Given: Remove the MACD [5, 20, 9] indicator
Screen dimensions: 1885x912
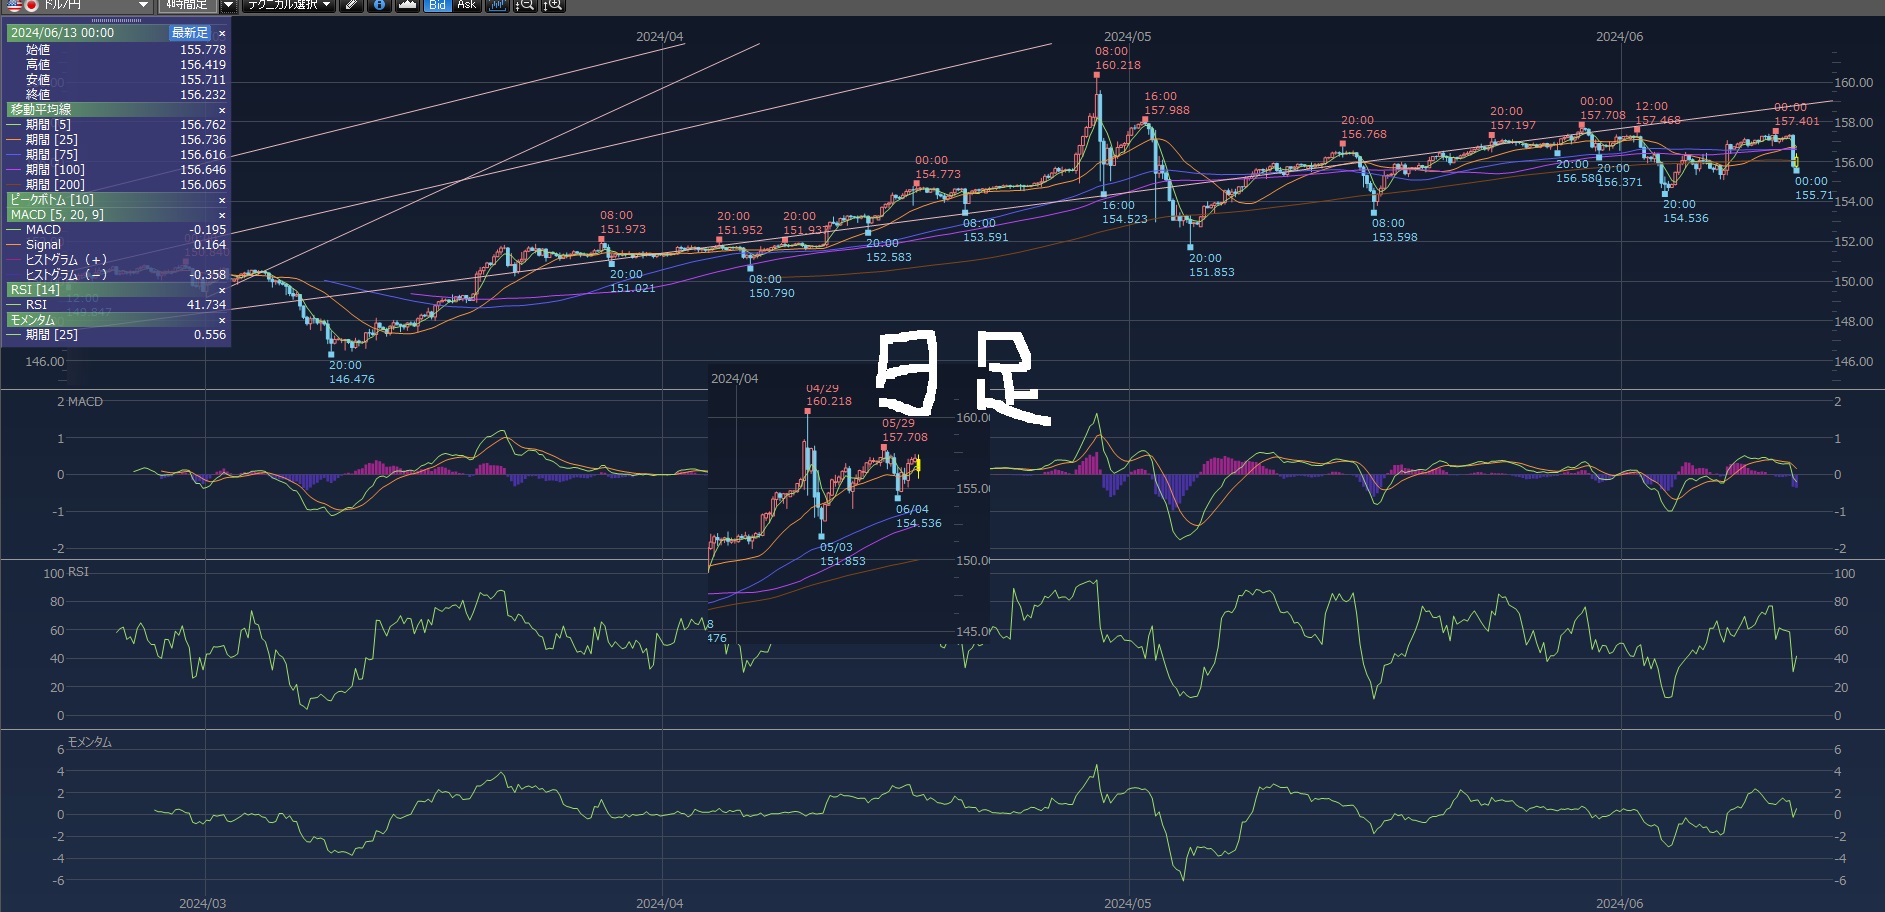Looking at the screenshot, I should tap(222, 215).
